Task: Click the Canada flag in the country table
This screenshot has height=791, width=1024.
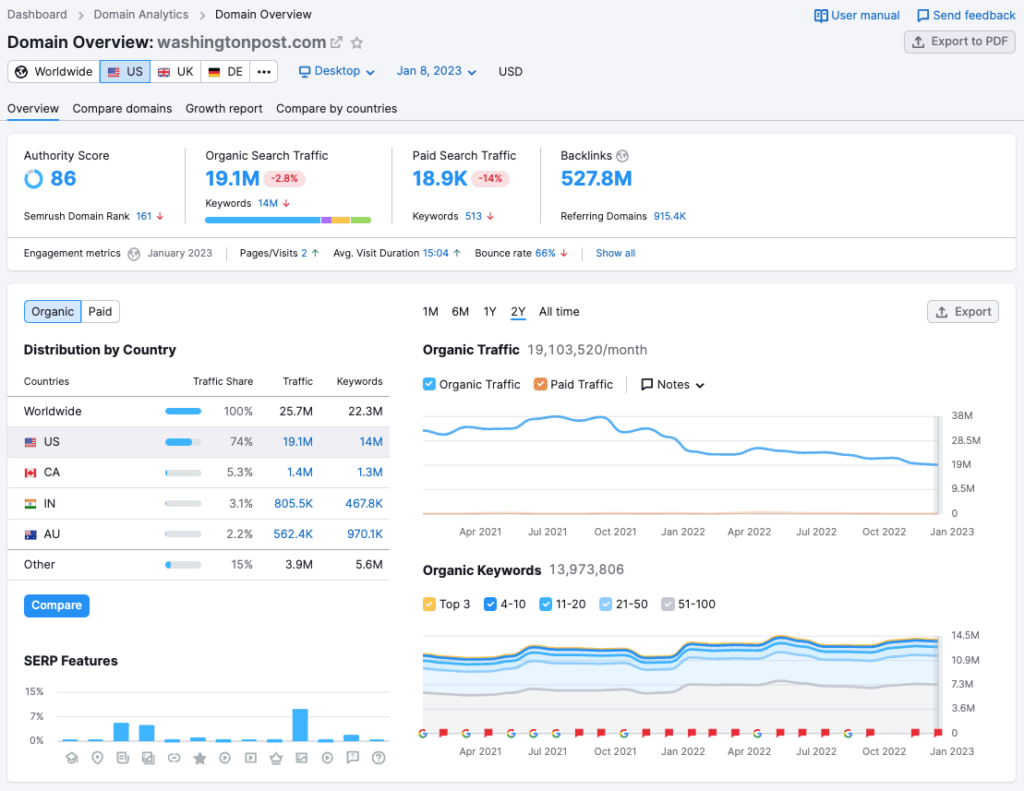Action: (30, 473)
